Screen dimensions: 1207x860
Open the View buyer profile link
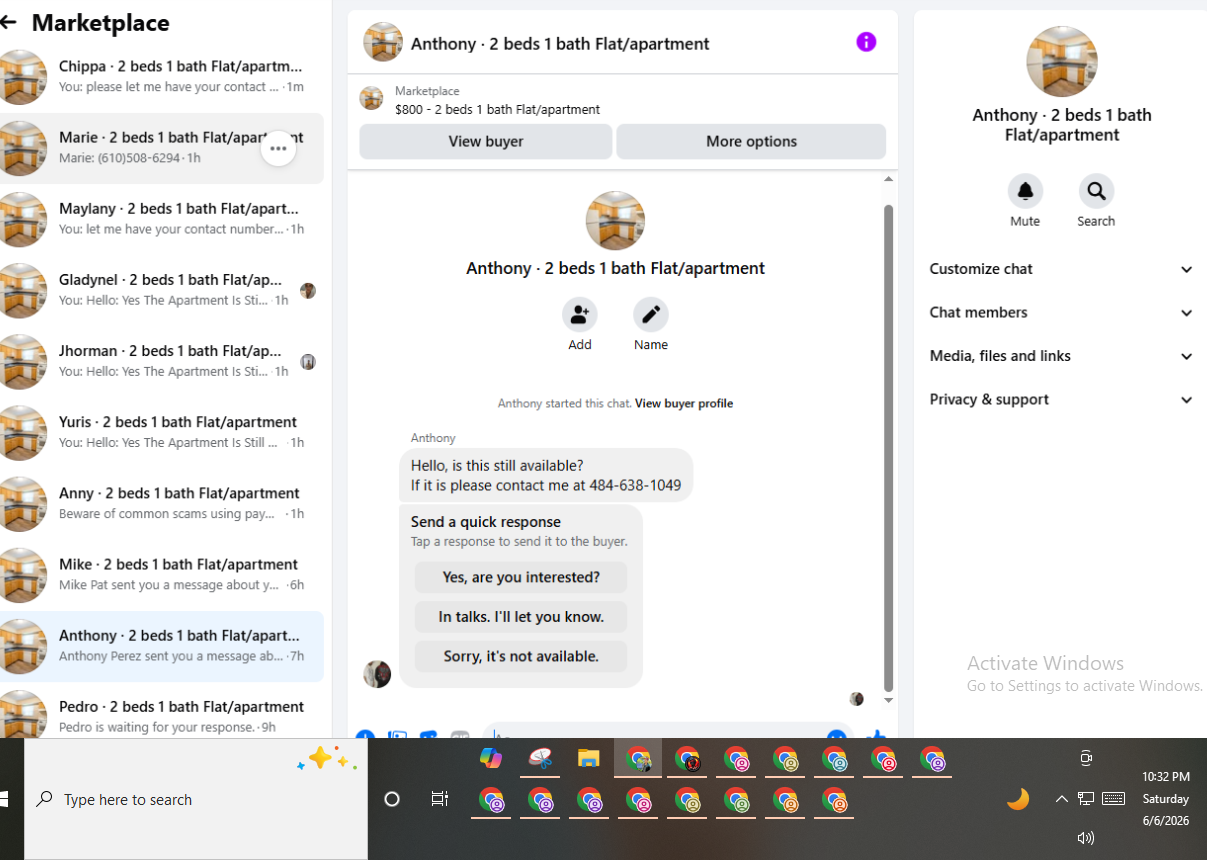pos(684,404)
